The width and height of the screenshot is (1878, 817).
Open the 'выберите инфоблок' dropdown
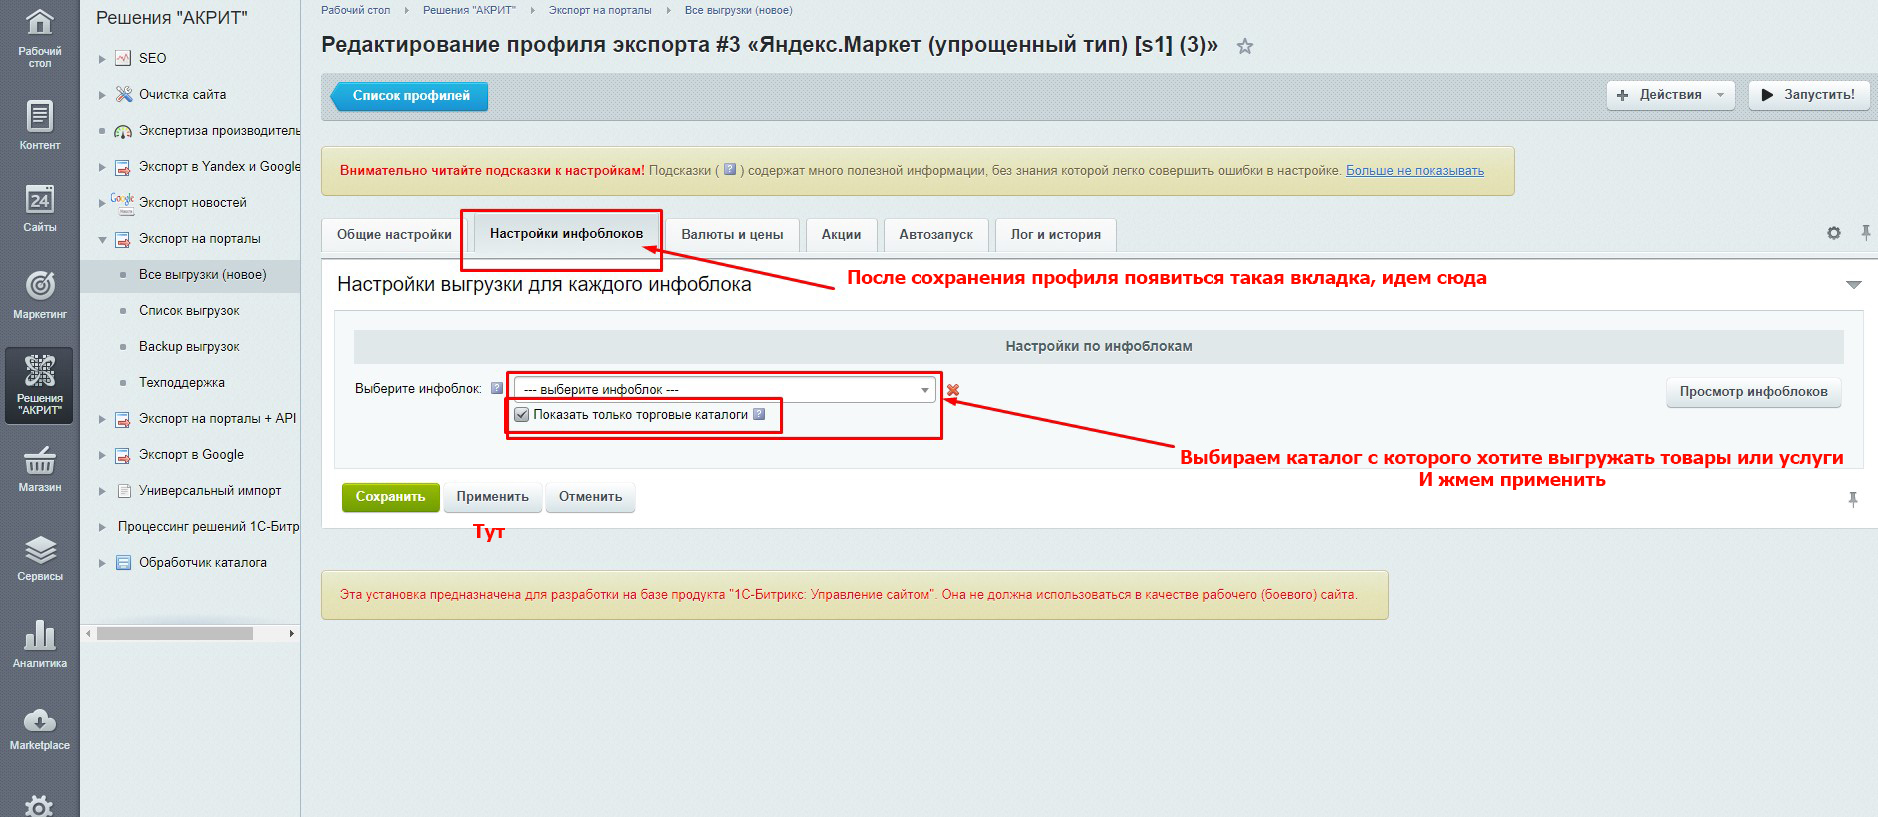coord(724,390)
